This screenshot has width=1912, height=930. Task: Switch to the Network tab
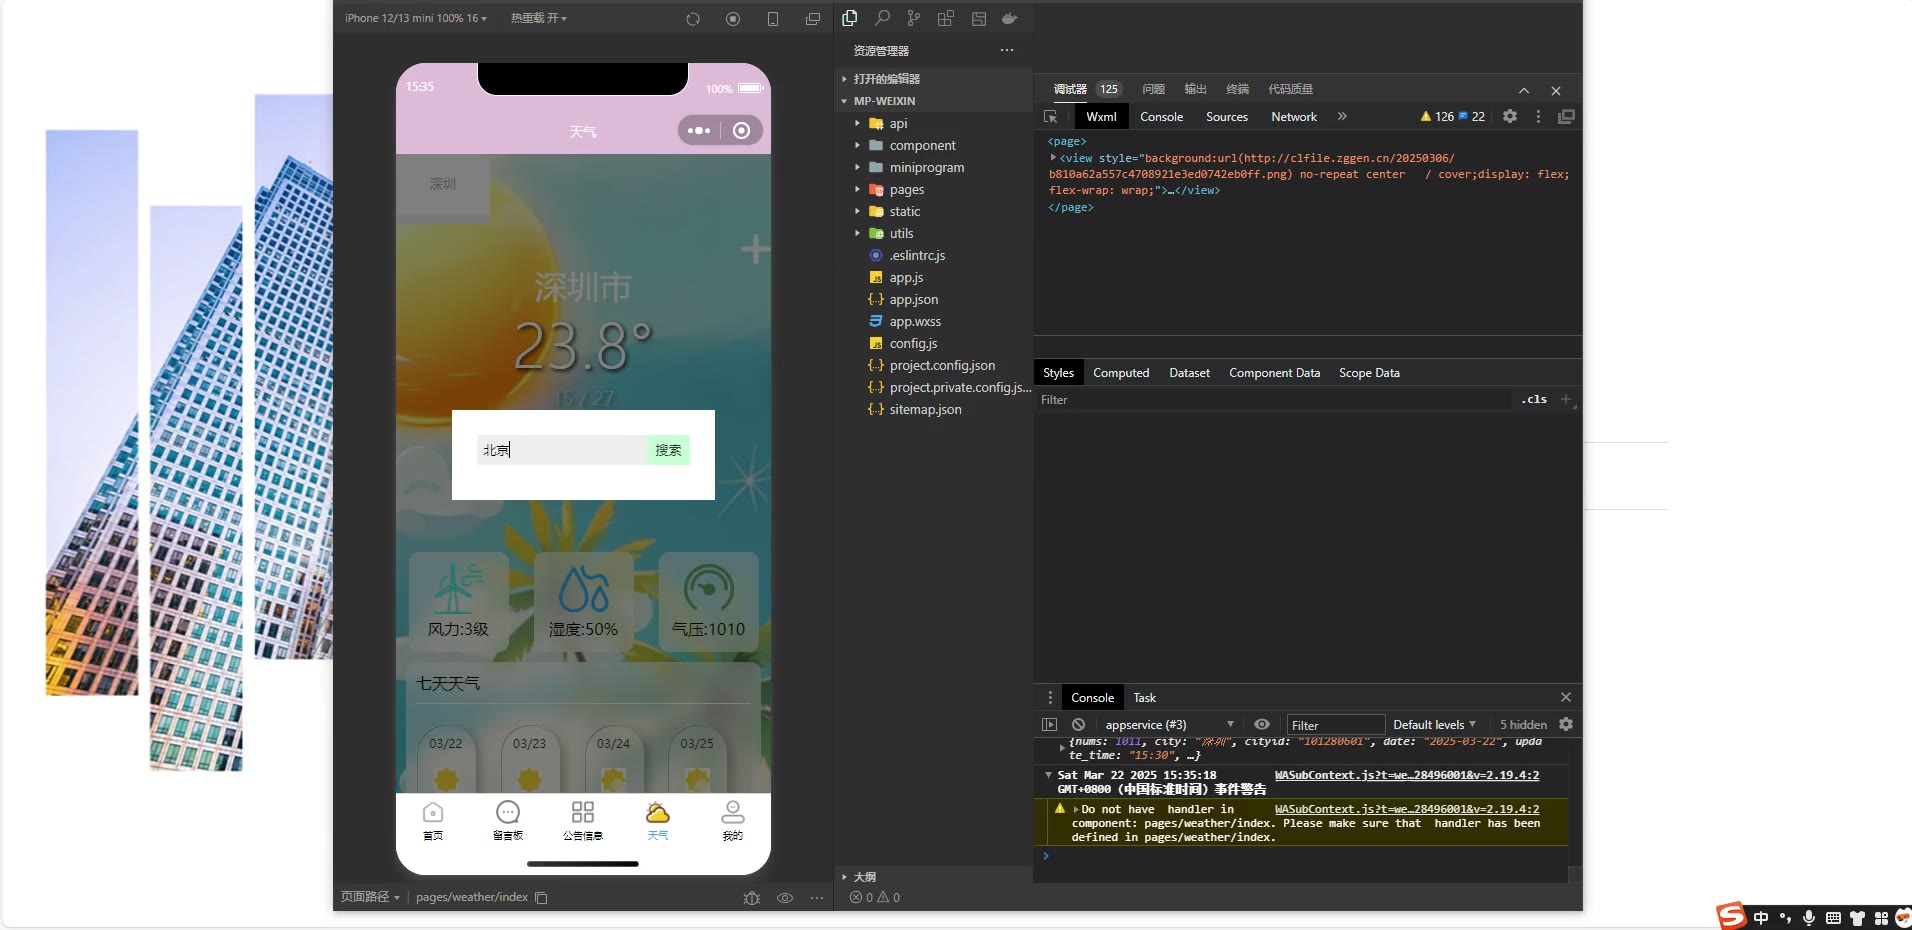coord(1293,117)
